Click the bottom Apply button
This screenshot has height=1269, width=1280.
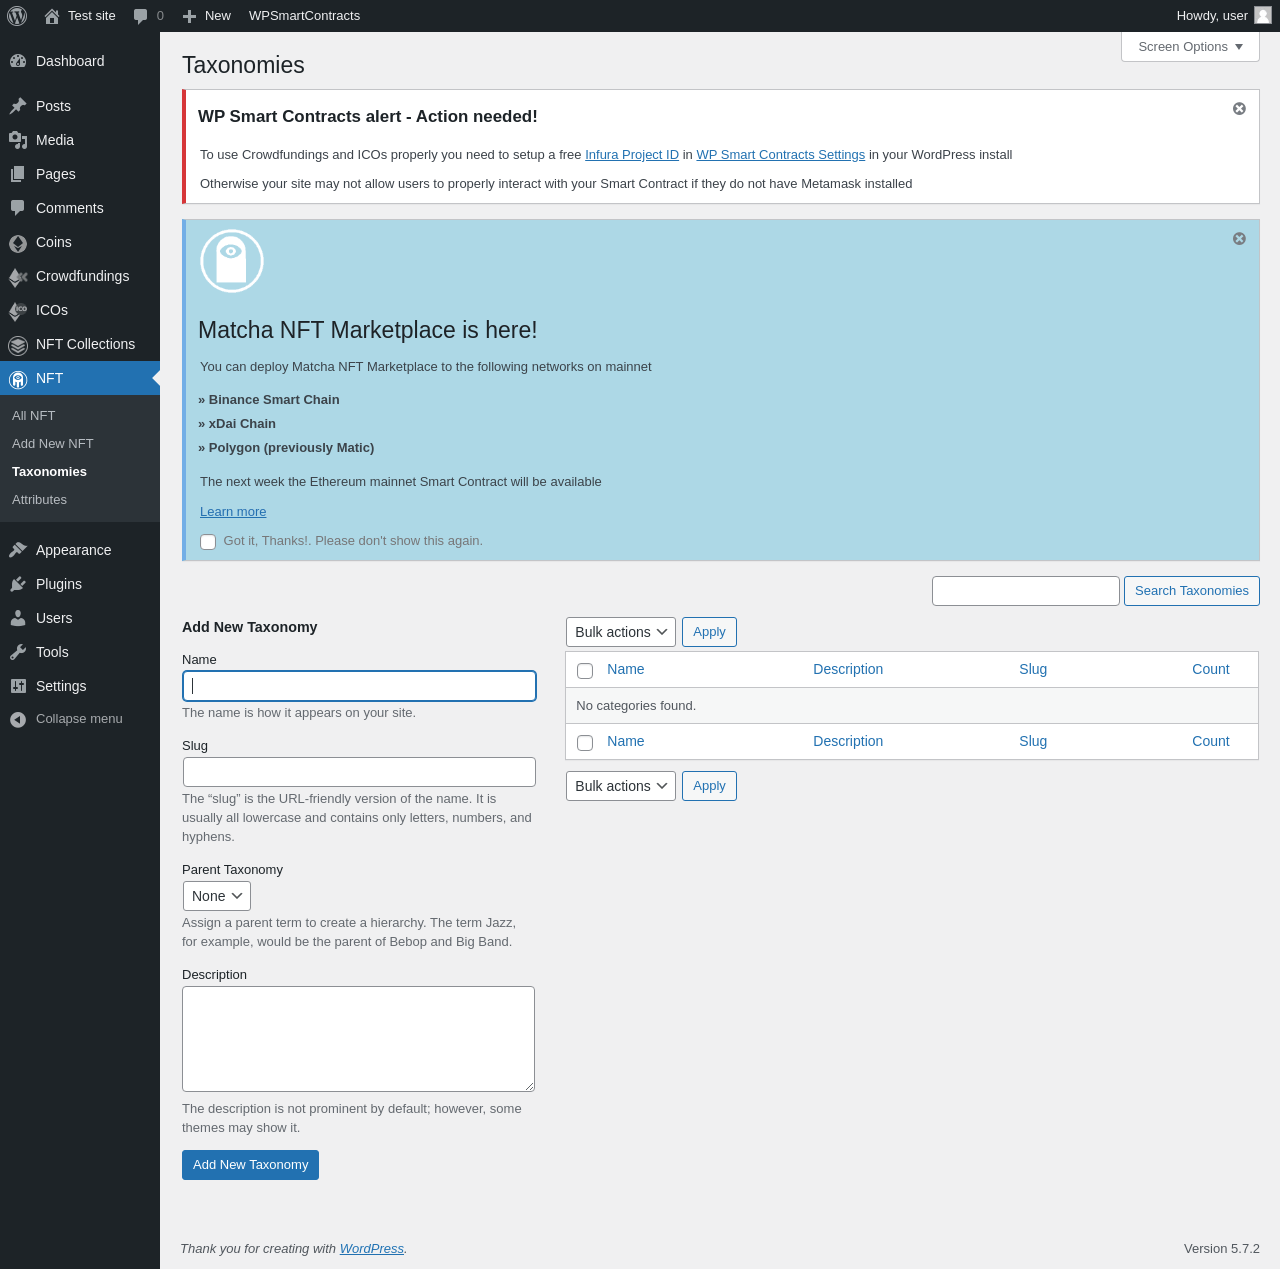(x=709, y=786)
